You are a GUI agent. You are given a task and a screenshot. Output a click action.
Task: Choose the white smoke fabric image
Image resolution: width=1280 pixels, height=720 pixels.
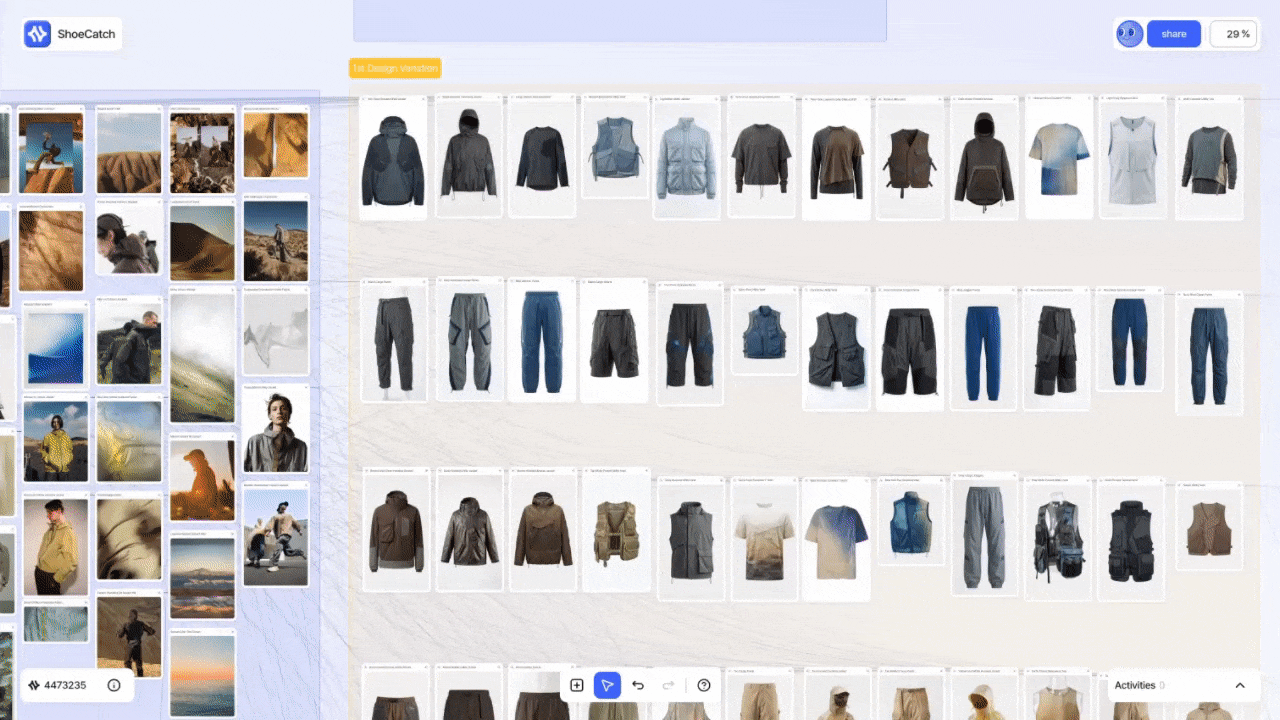[x=275, y=332]
